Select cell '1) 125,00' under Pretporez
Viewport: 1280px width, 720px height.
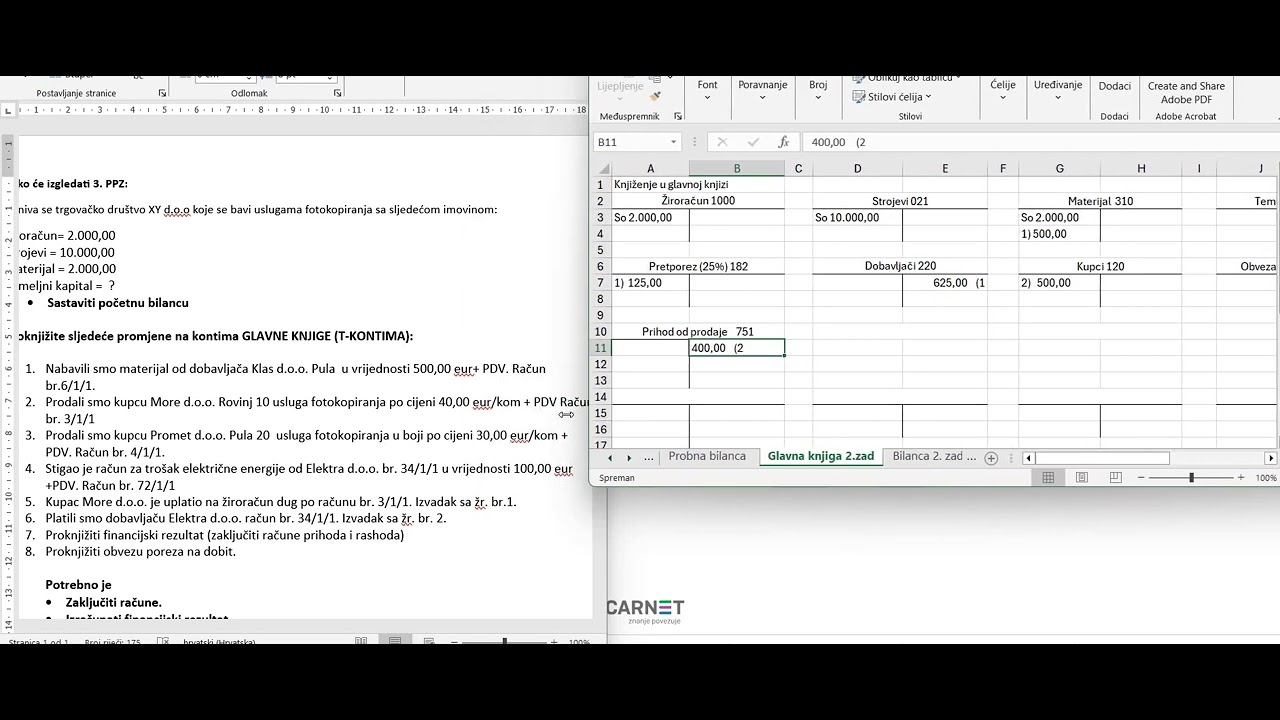(650, 283)
